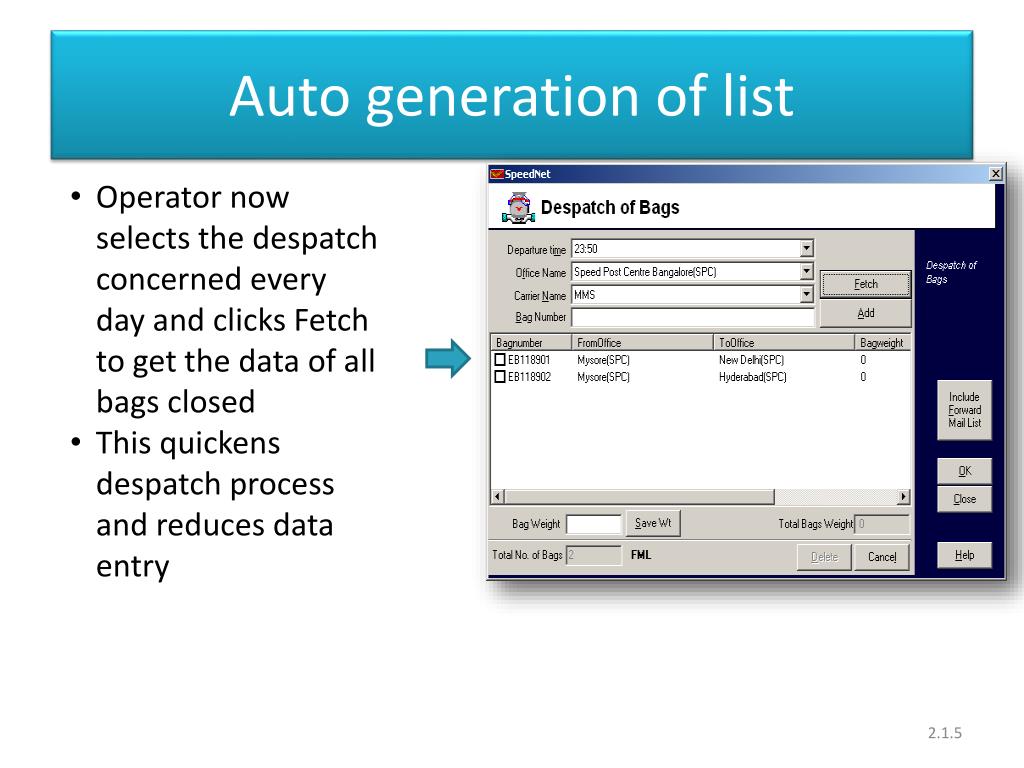Click the FromOffice column header
The image size is (1024, 768).
[x=643, y=342]
